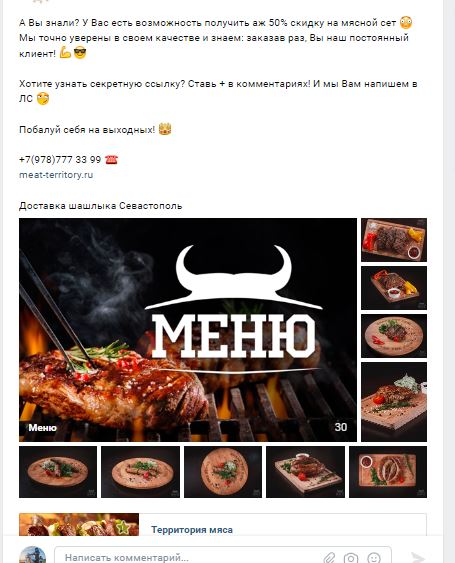Click the paperclip attachment icon
This screenshot has height=563, width=455.
coord(329,558)
